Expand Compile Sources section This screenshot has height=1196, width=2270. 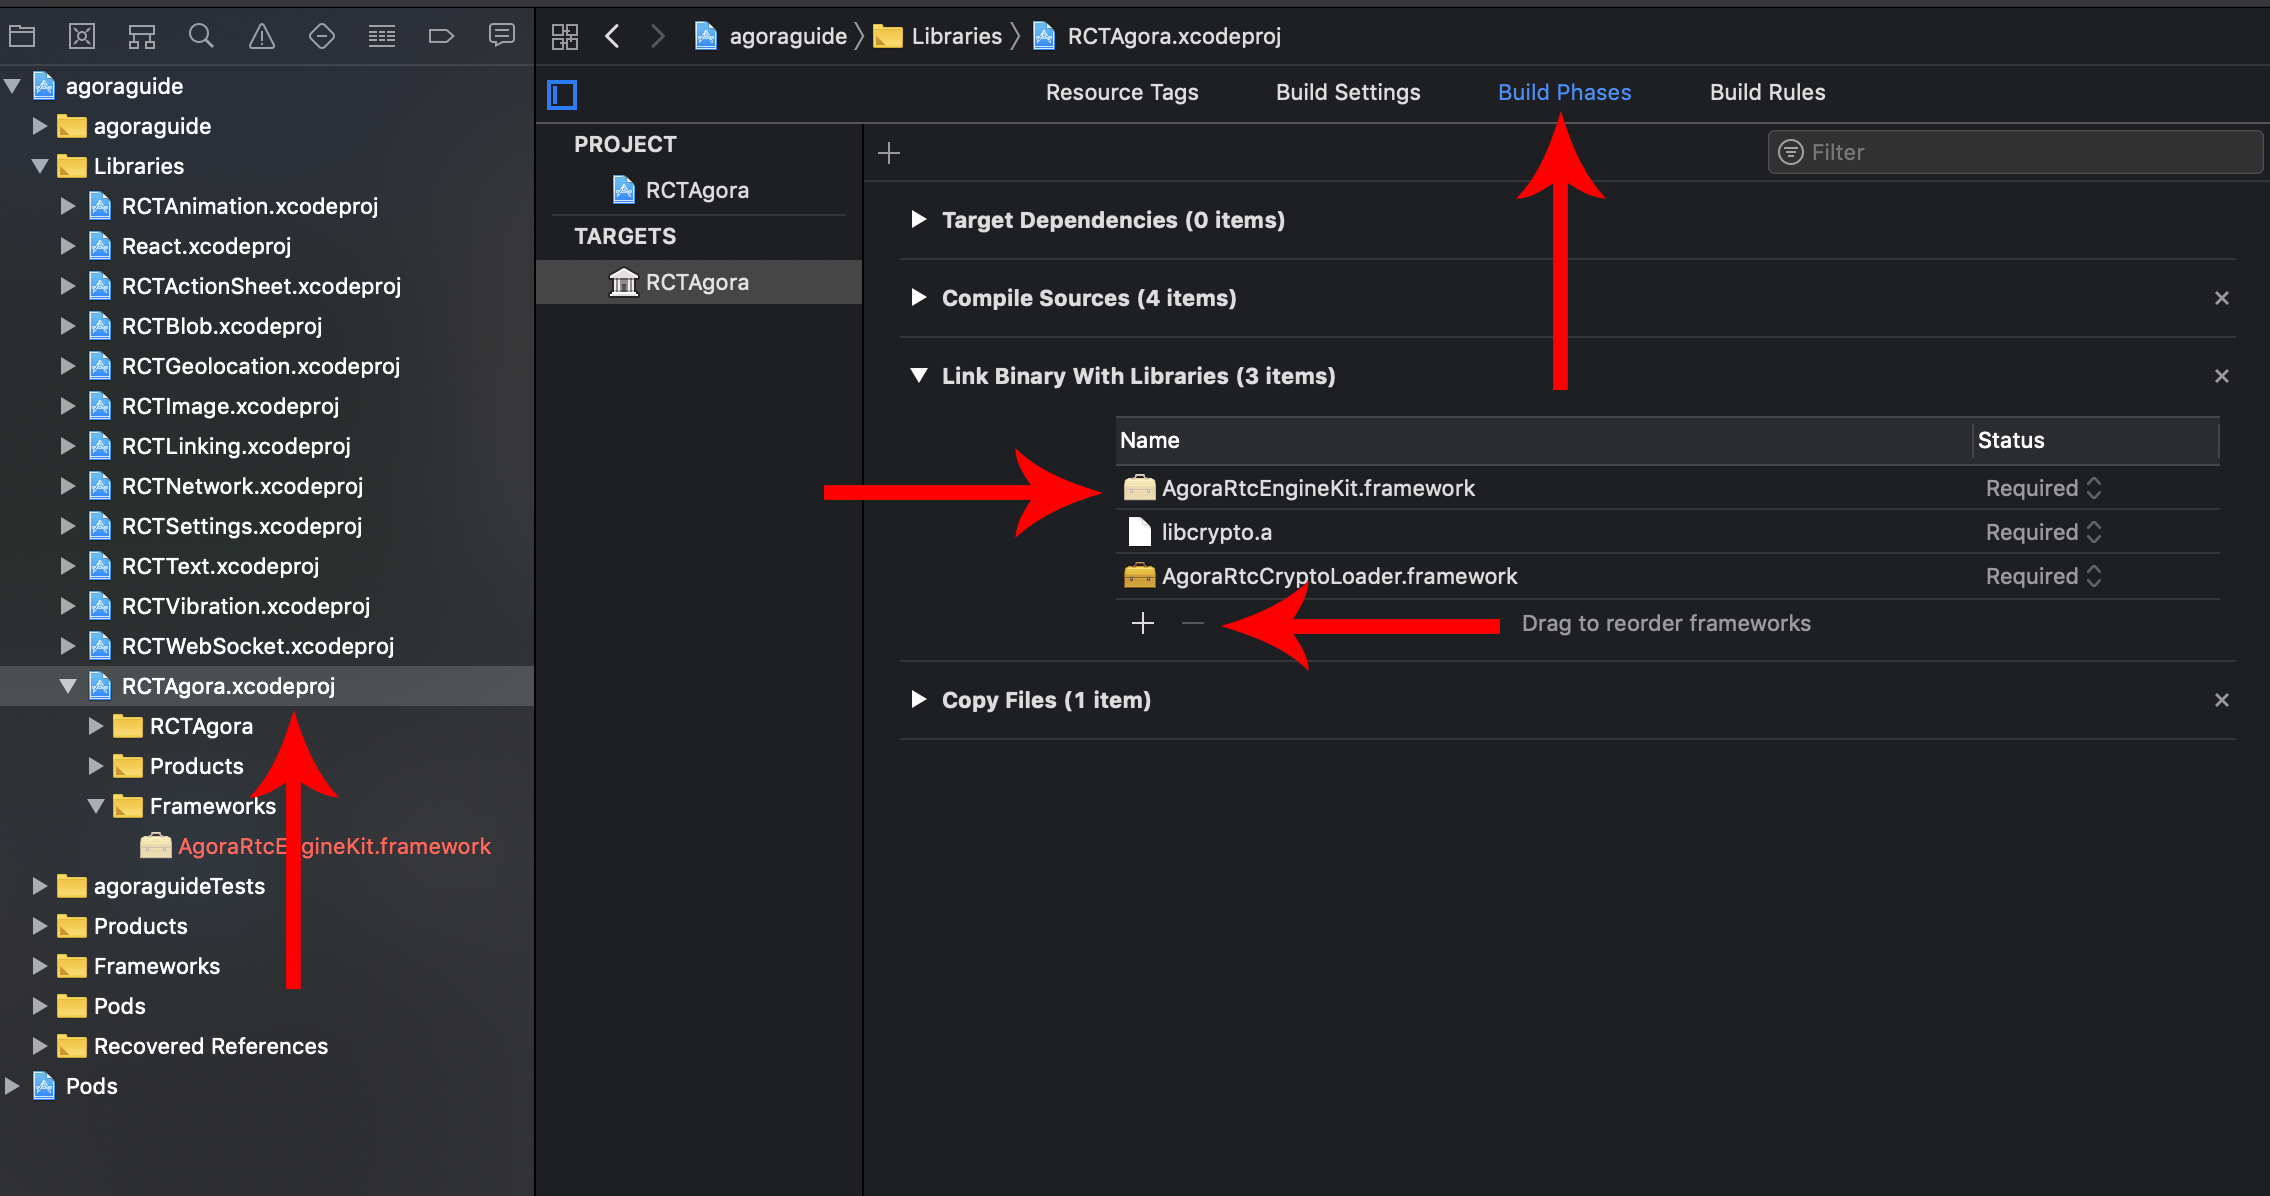pos(918,297)
